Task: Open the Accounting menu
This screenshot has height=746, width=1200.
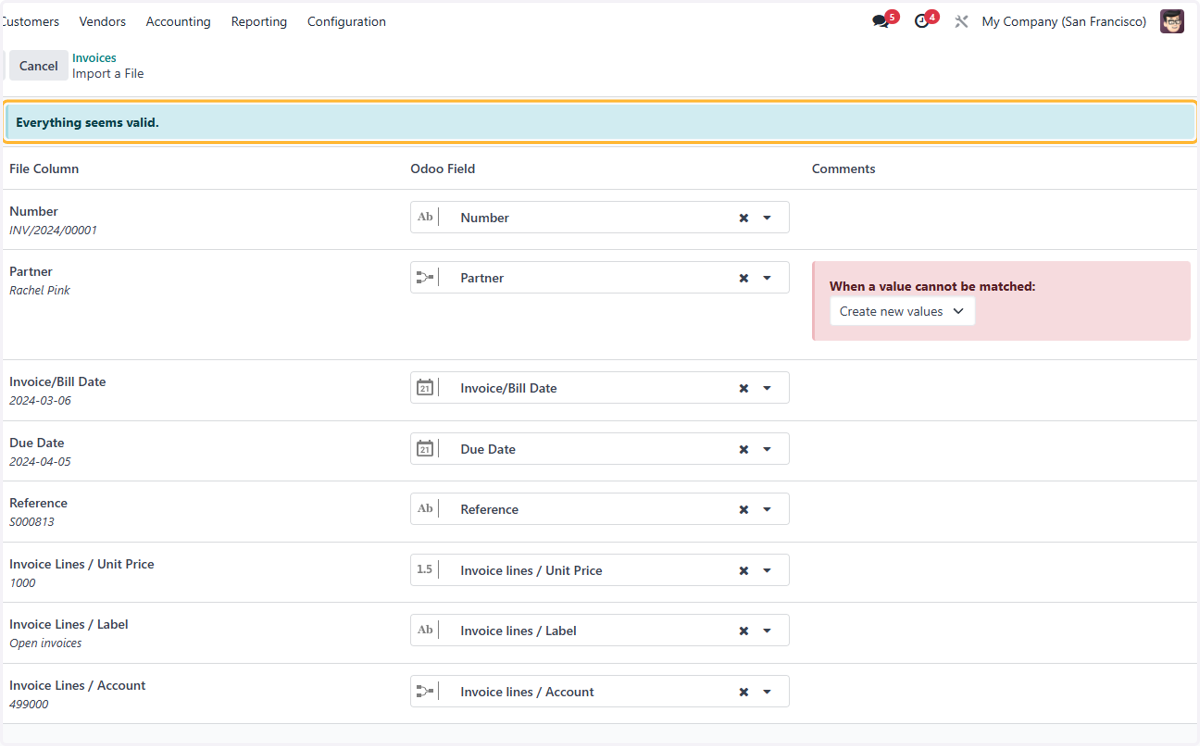Action: pos(178,21)
